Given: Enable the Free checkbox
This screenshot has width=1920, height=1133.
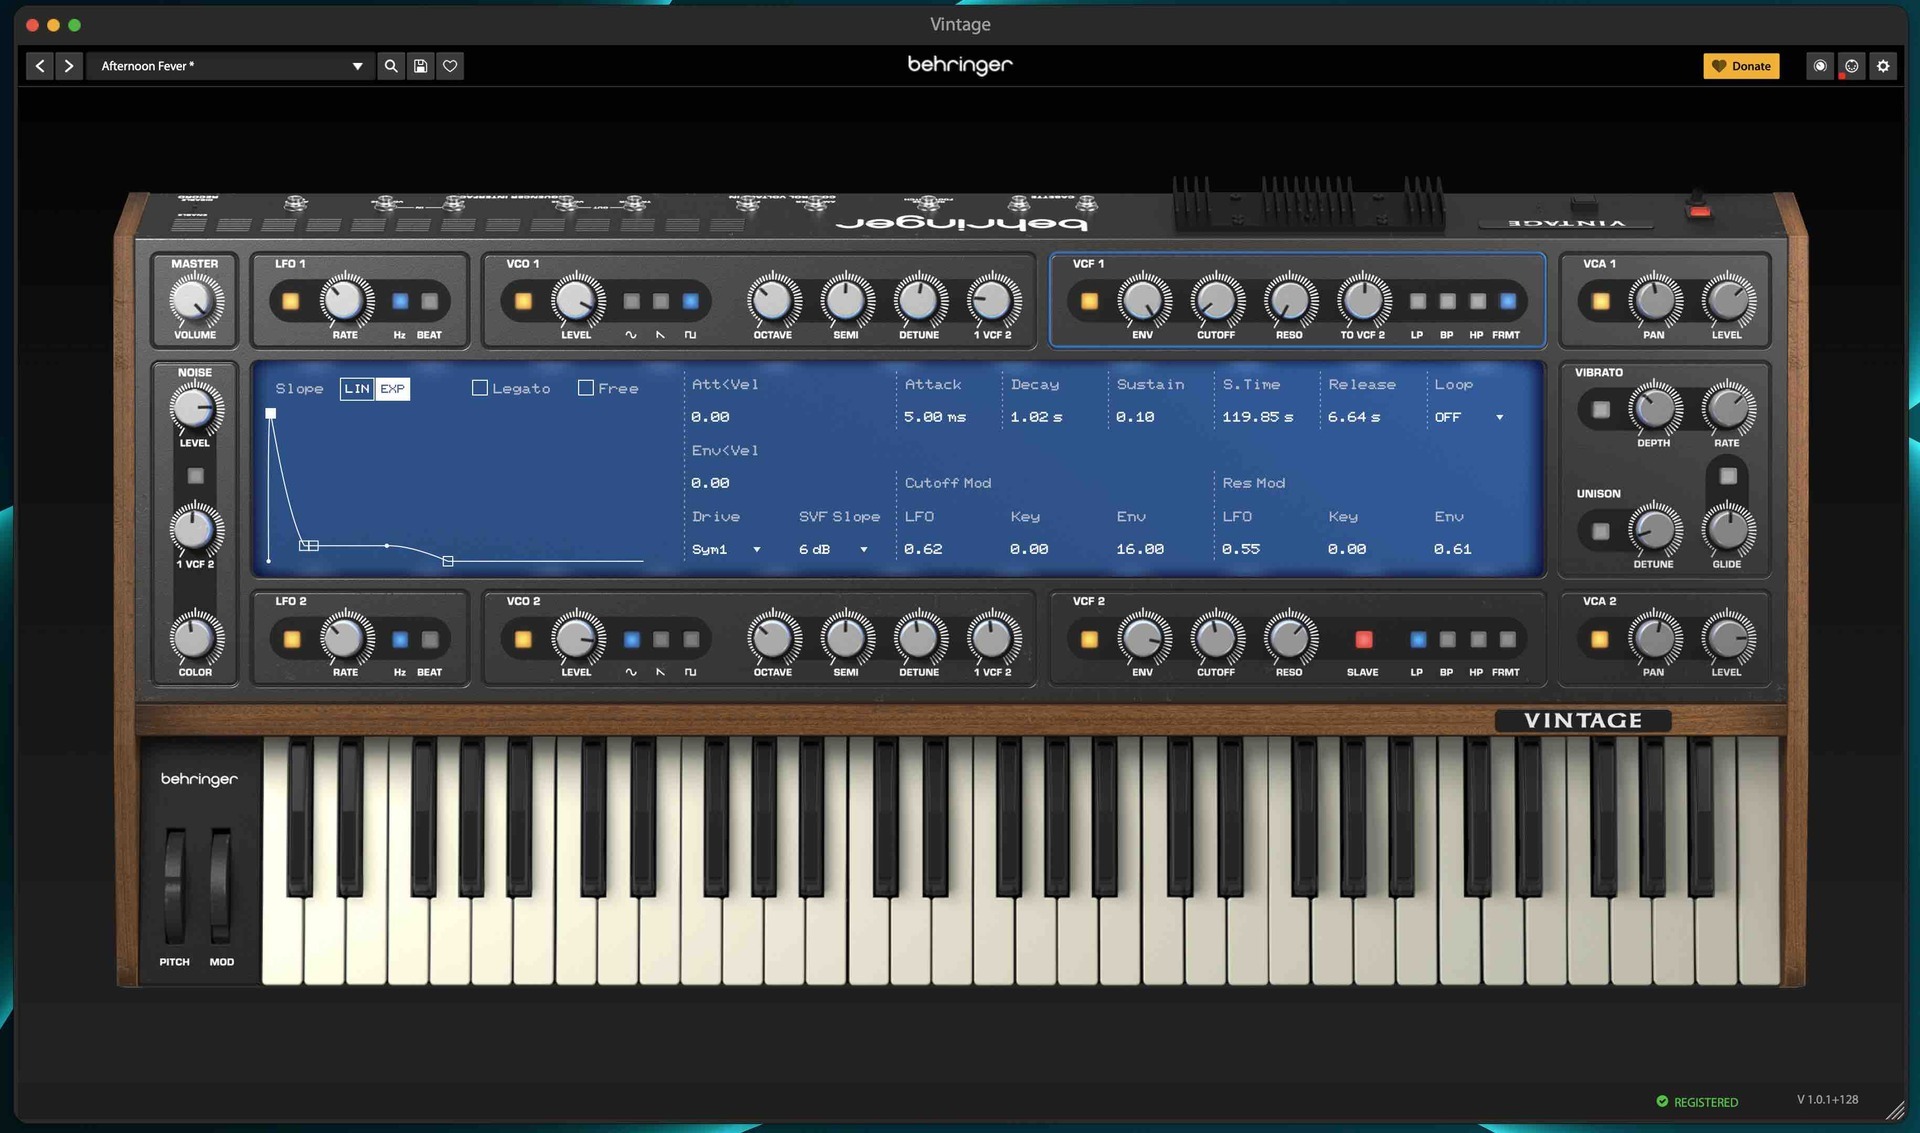Looking at the screenshot, I should (x=586, y=388).
